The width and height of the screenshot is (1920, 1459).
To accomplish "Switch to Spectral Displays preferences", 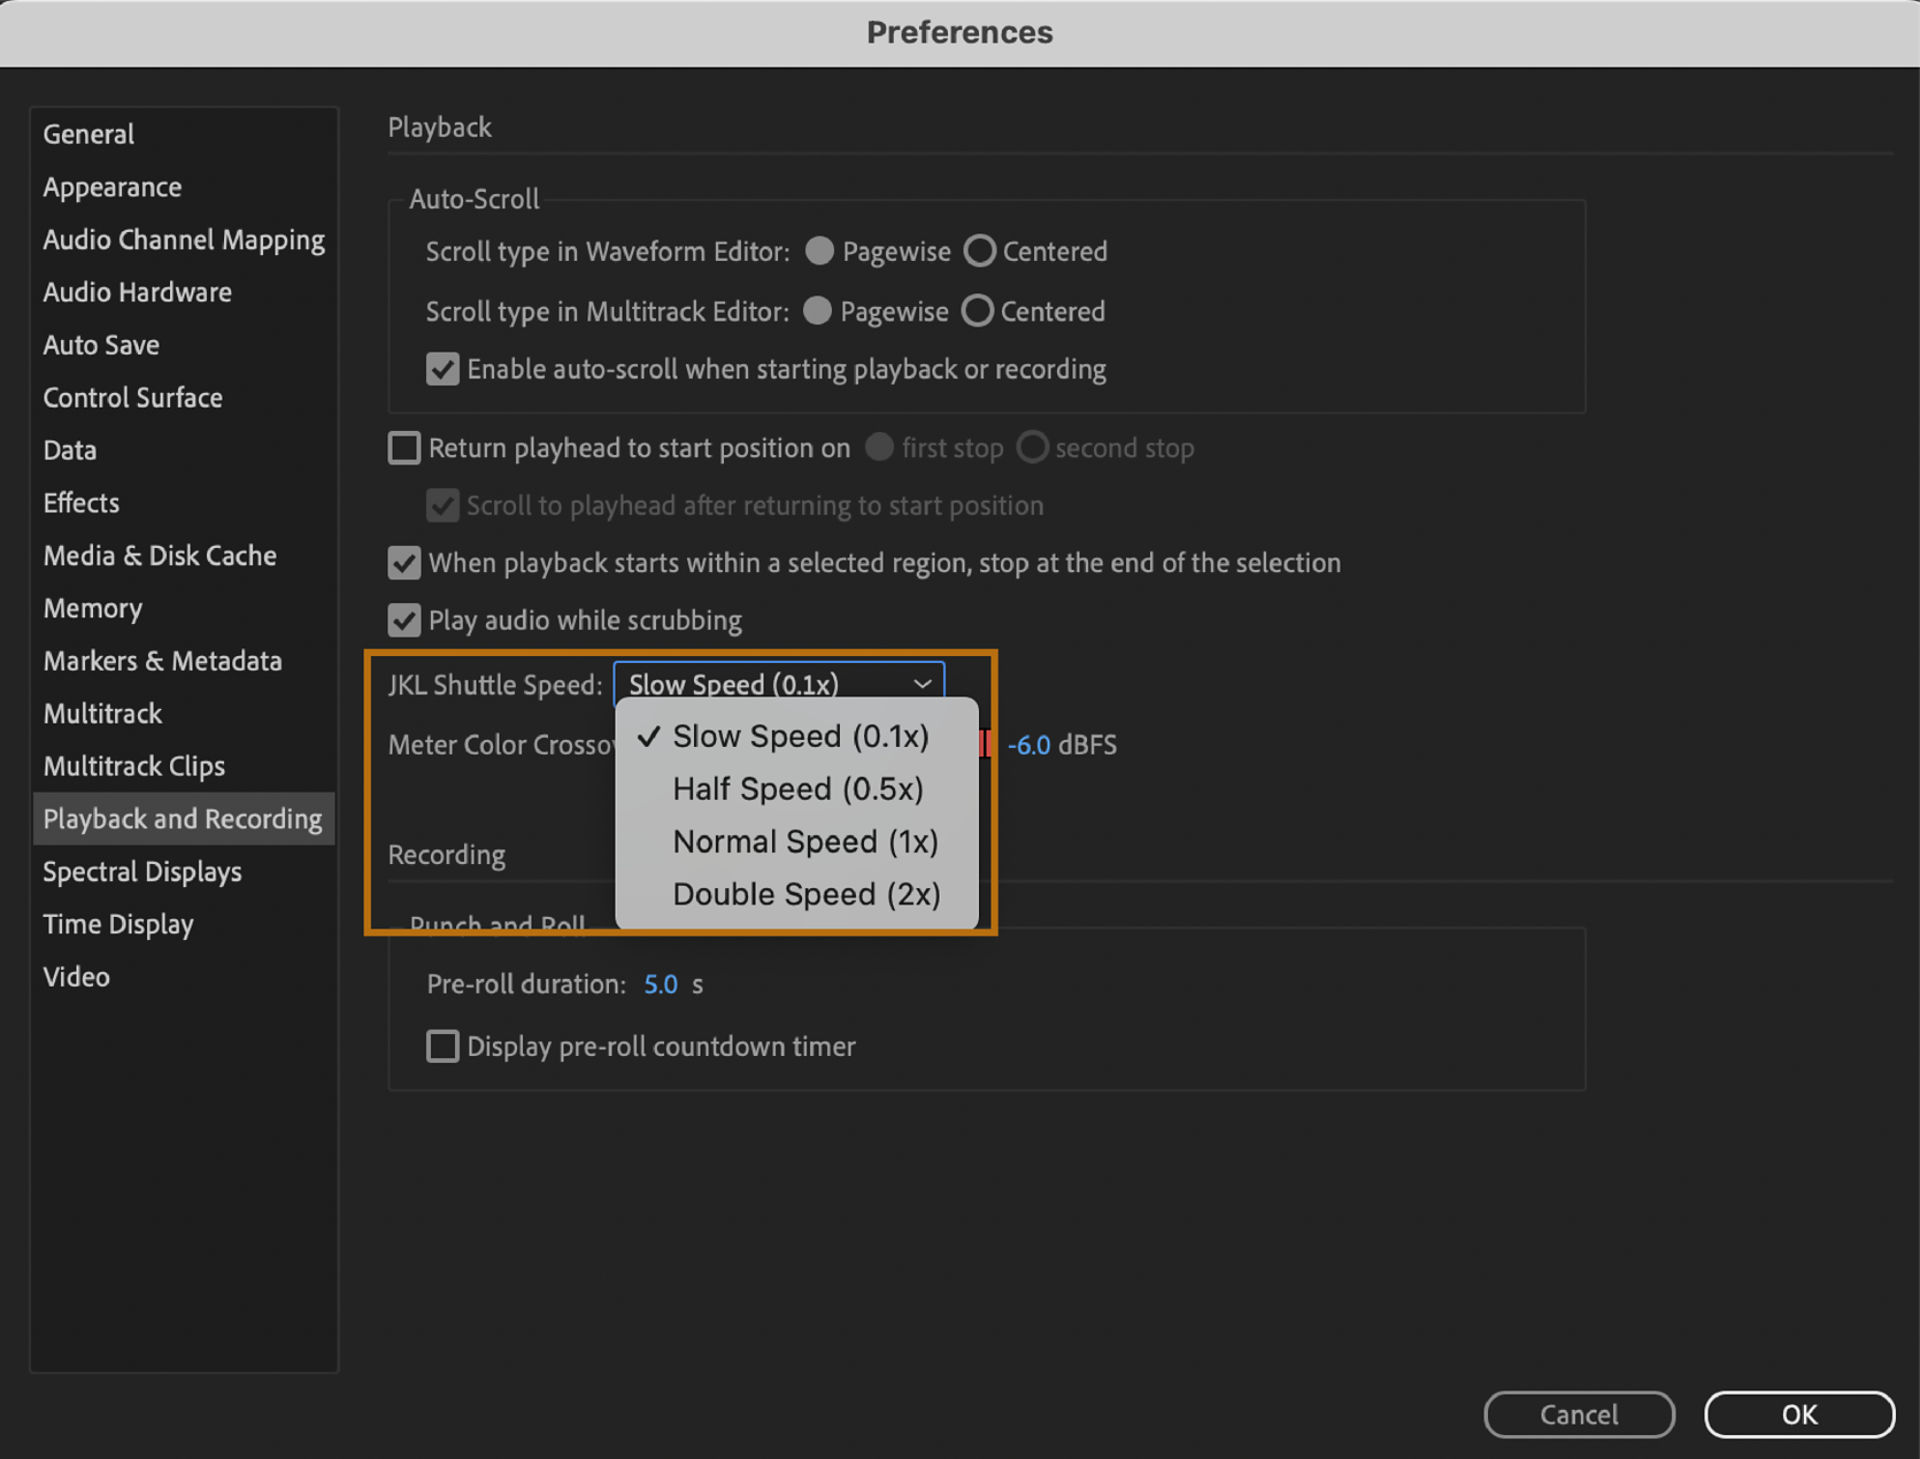I will [x=142, y=872].
